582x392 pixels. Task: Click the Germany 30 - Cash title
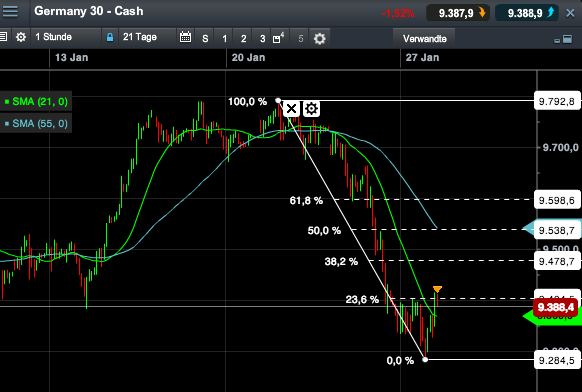tap(89, 11)
